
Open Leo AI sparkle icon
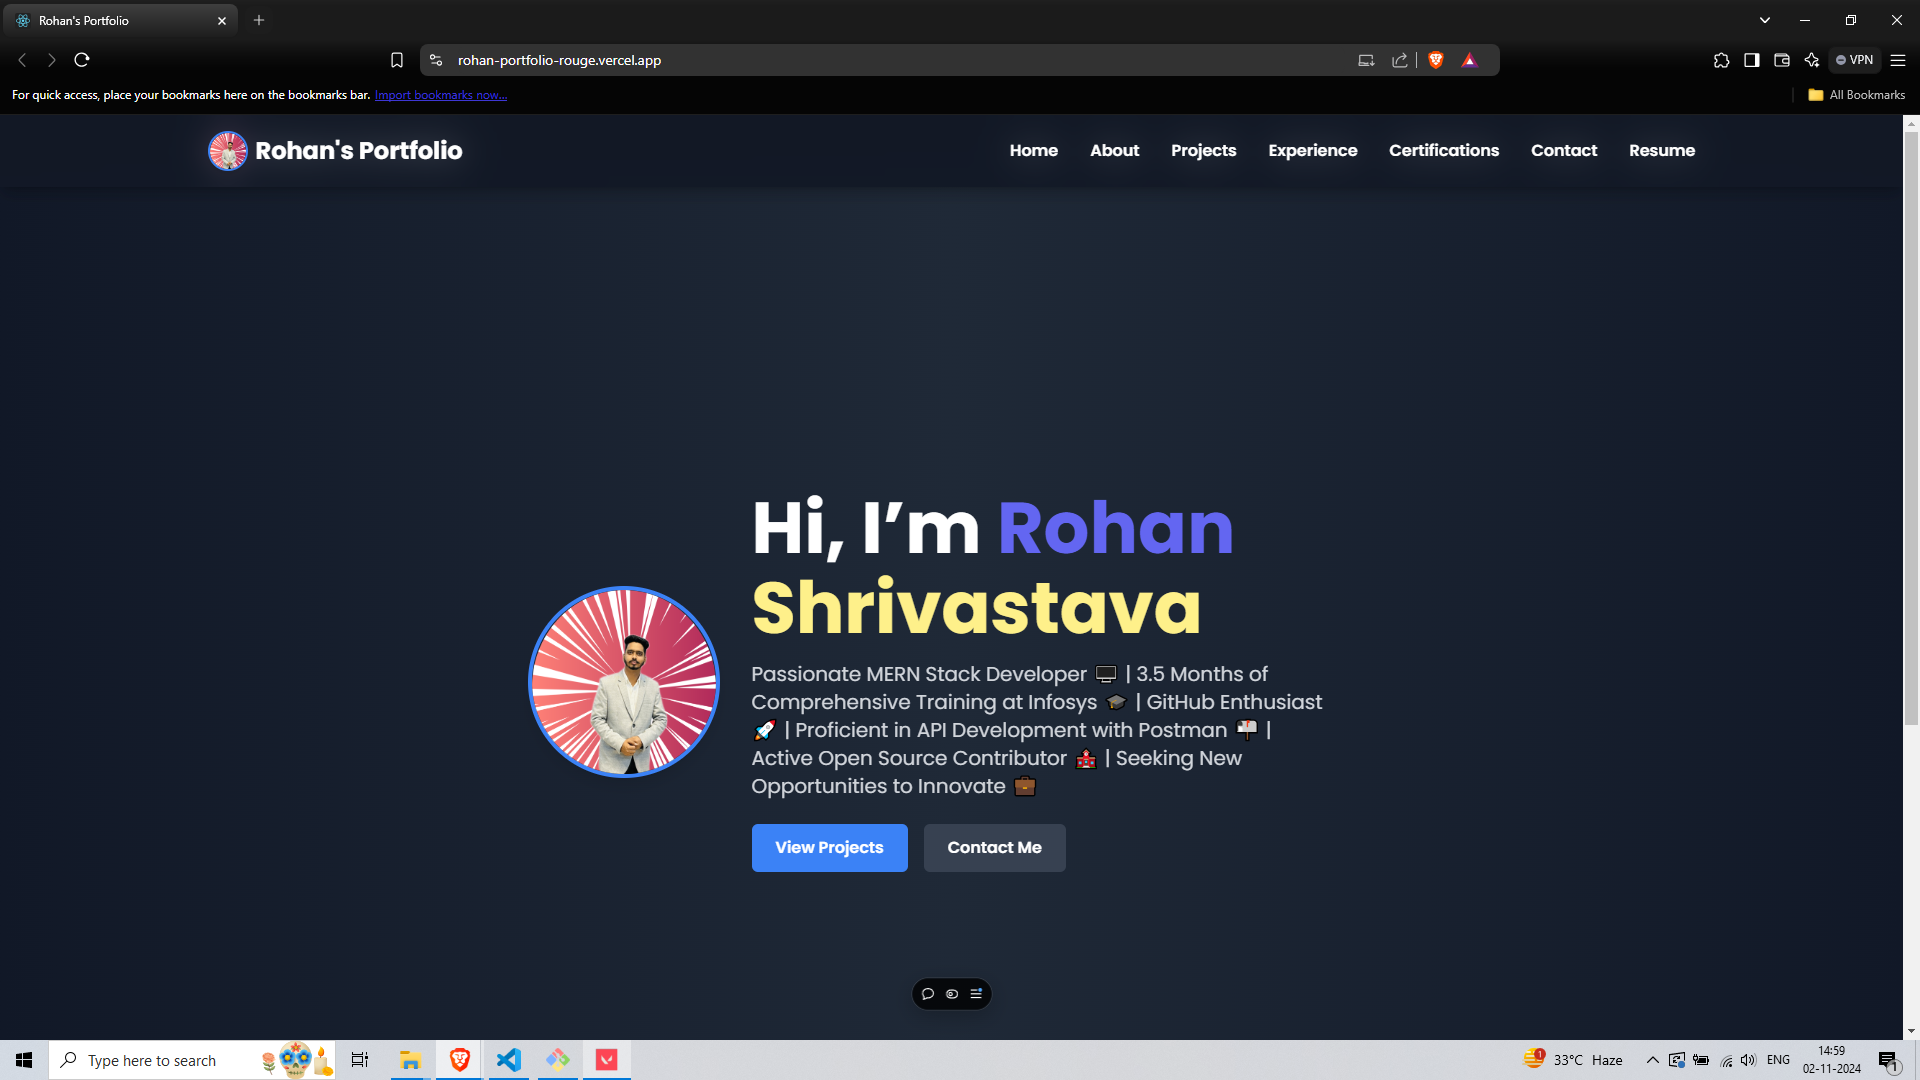[x=1811, y=60]
